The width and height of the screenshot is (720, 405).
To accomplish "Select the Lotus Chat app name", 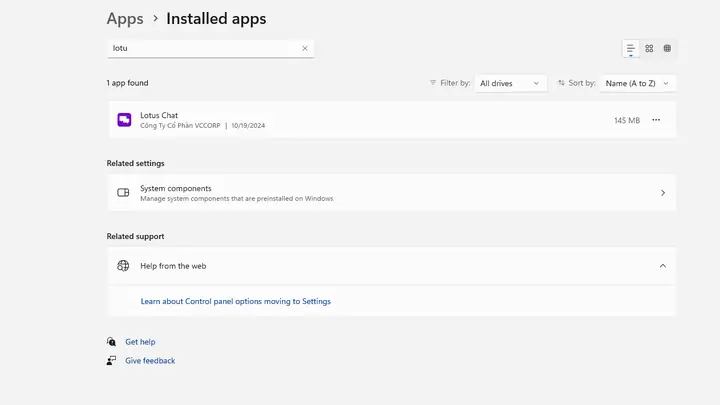I will coord(159,115).
